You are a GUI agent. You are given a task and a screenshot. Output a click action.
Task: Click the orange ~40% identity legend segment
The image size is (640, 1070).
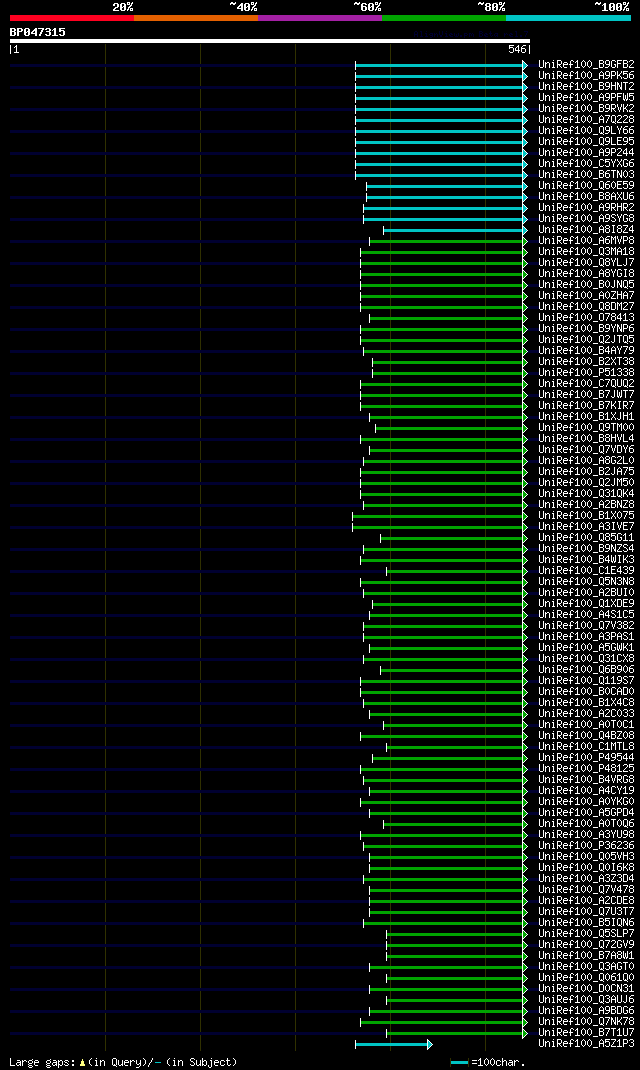click(196, 18)
